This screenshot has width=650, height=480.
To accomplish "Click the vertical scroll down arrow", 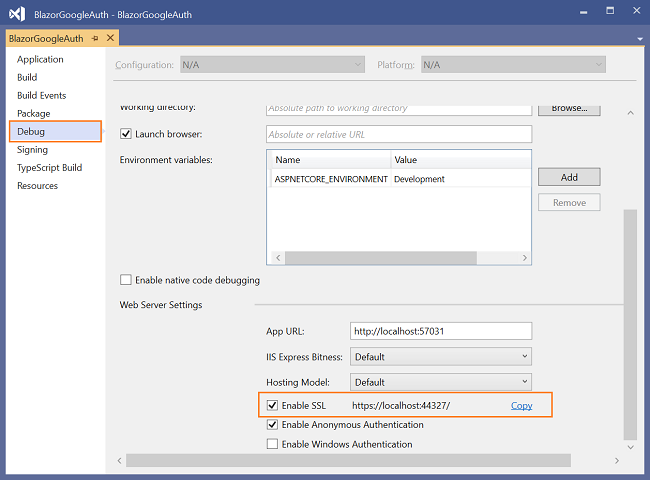I will pyautogui.click(x=631, y=447).
